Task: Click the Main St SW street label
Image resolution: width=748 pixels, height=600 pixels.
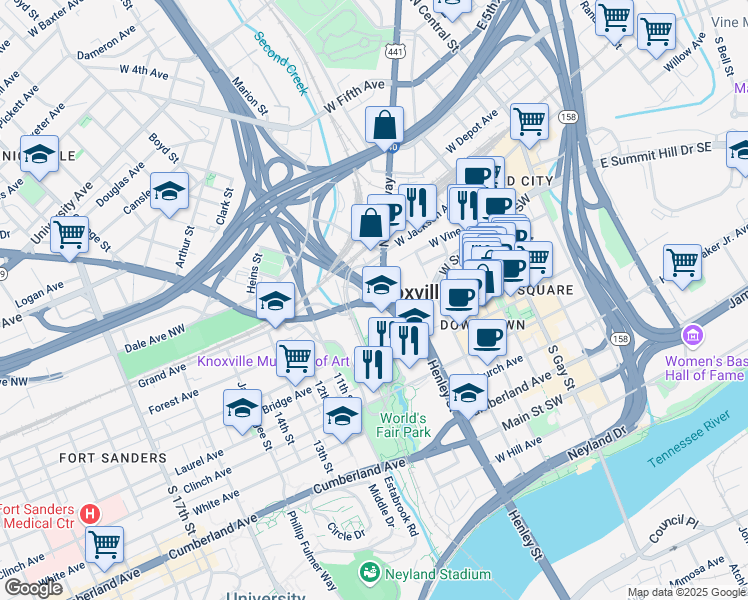Action: [532, 414]
